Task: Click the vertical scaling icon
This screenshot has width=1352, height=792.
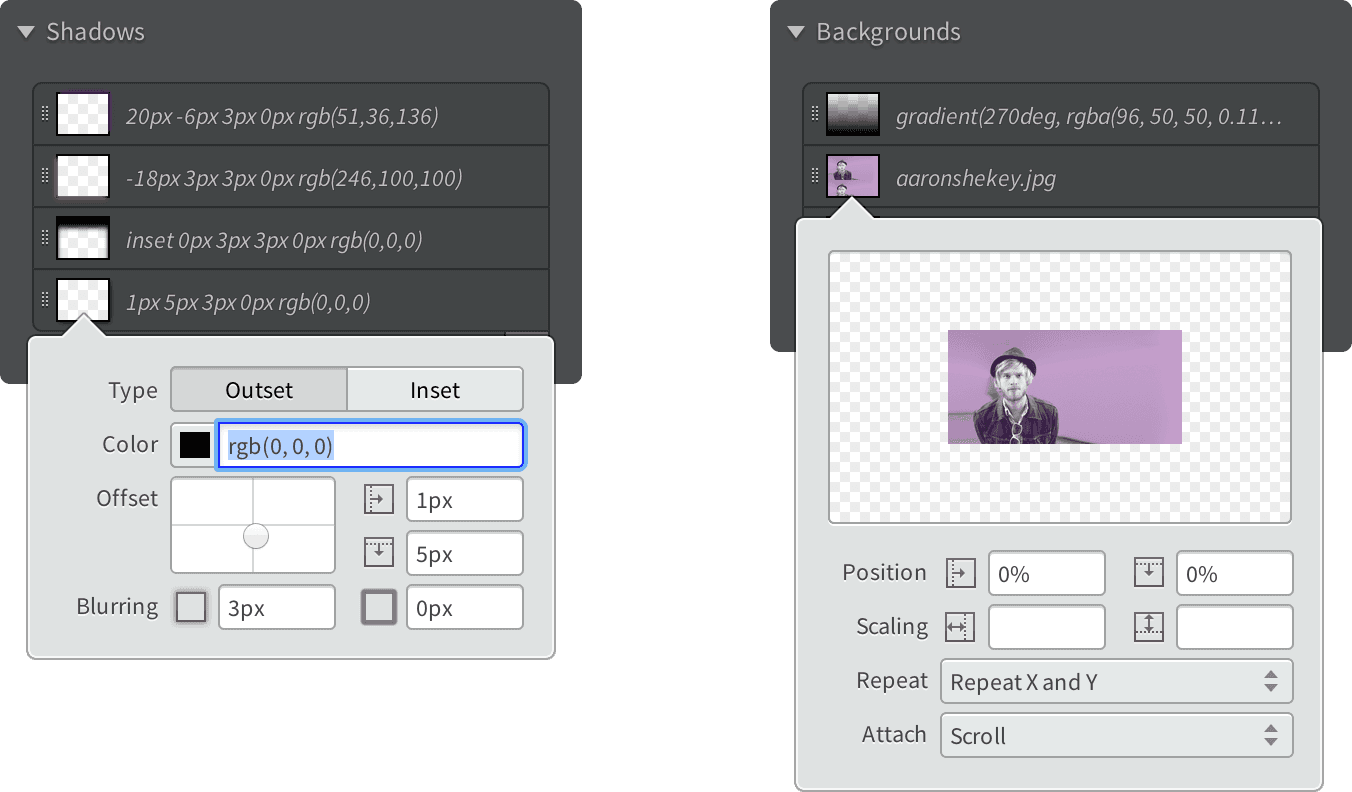Action: [x=1148, y=627]
